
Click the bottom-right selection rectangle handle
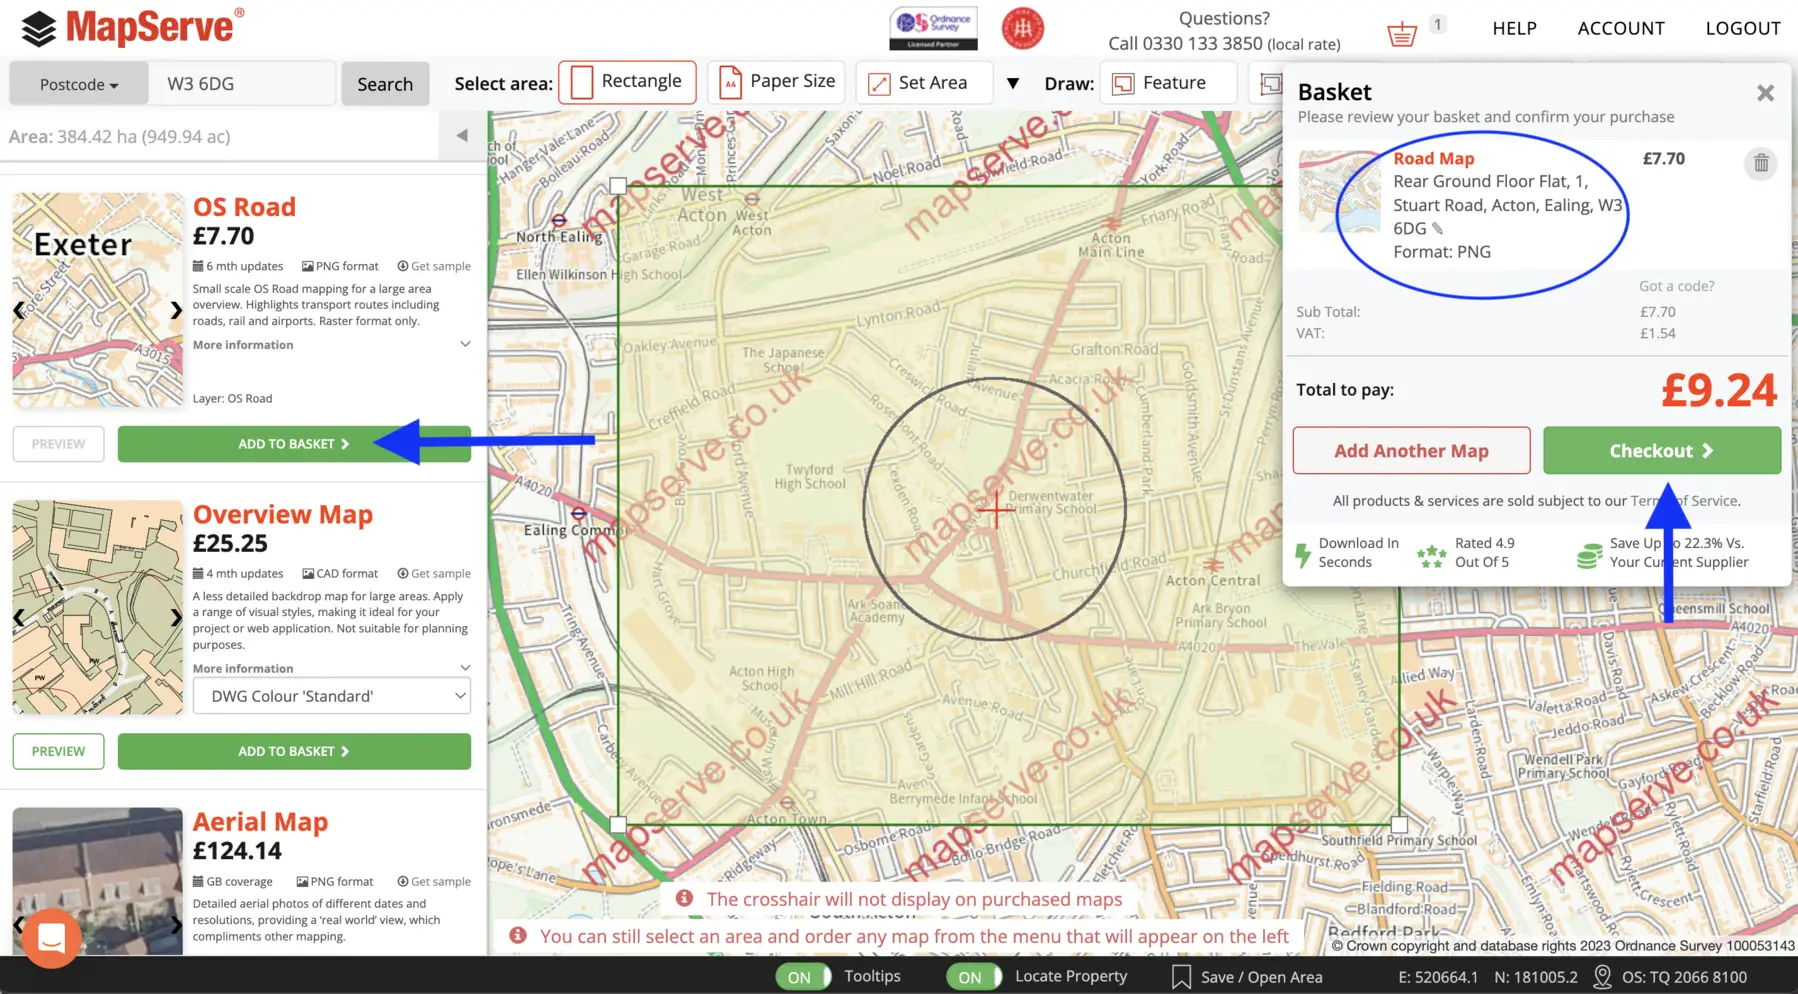(1399, 824)
